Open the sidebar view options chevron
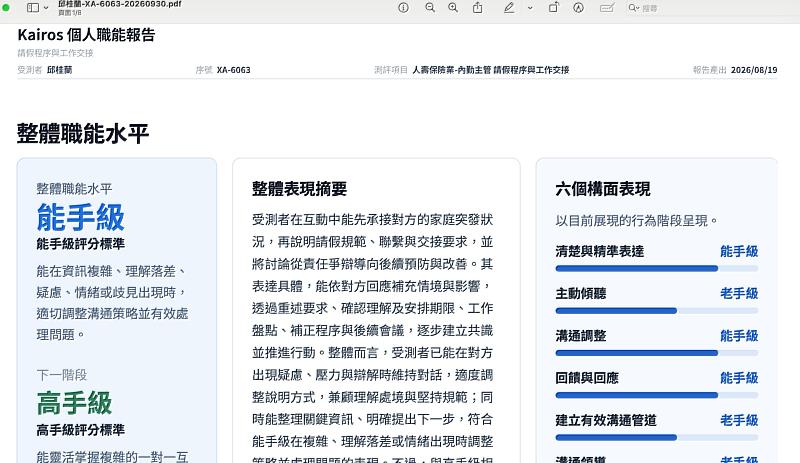The width and height of the screenshot is (800, 463). click(46, 8)
